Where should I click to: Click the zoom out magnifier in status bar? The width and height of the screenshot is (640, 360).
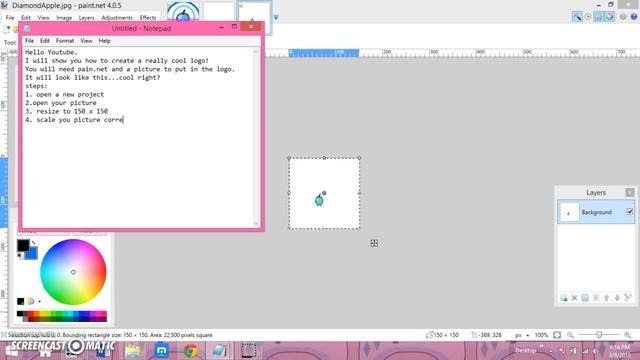pos(571,335)
